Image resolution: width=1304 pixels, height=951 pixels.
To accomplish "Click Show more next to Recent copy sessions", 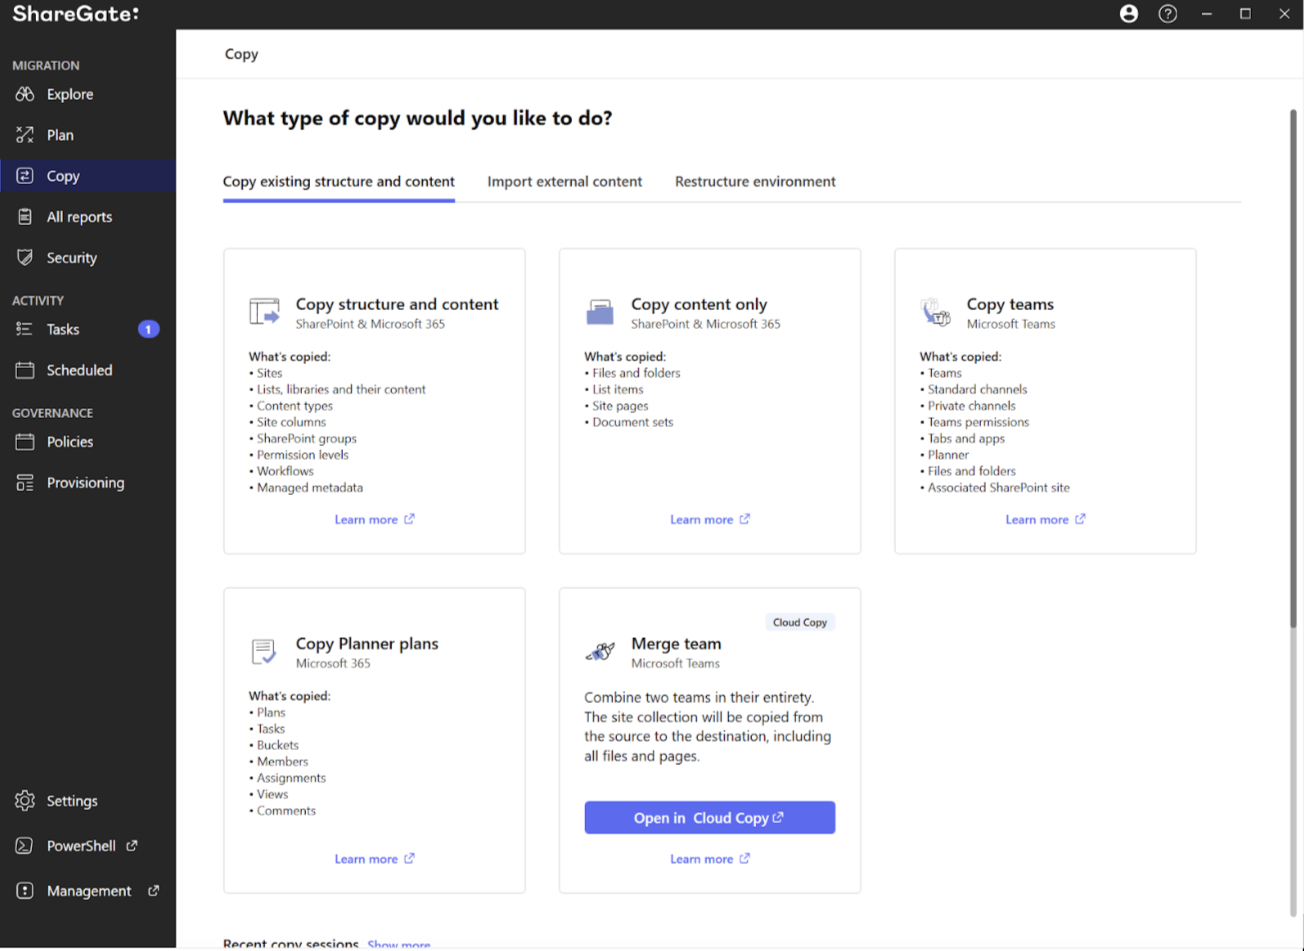I will 398,944.
